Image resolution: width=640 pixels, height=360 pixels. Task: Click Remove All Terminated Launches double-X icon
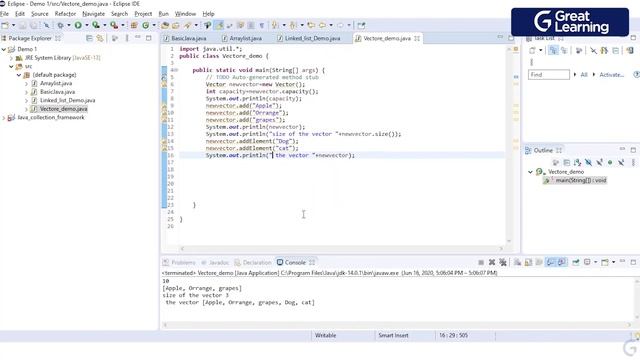point(503,262)
